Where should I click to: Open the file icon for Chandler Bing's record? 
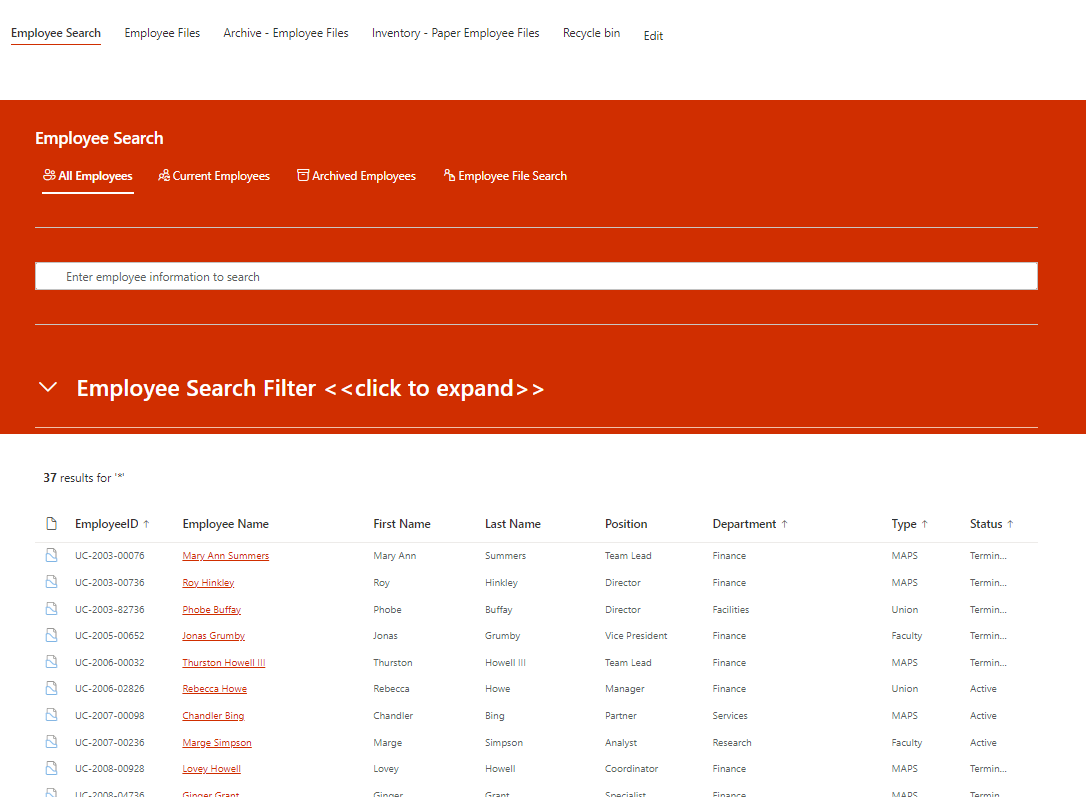(51, 715)
